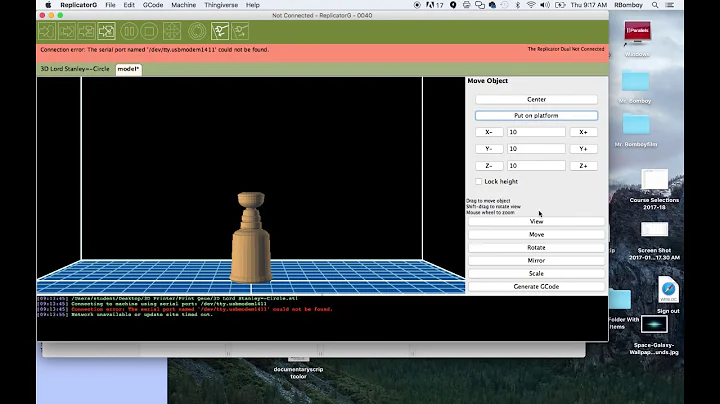
Task: Open the File menu
Action: pyautogui.click(x=110, y=5)
